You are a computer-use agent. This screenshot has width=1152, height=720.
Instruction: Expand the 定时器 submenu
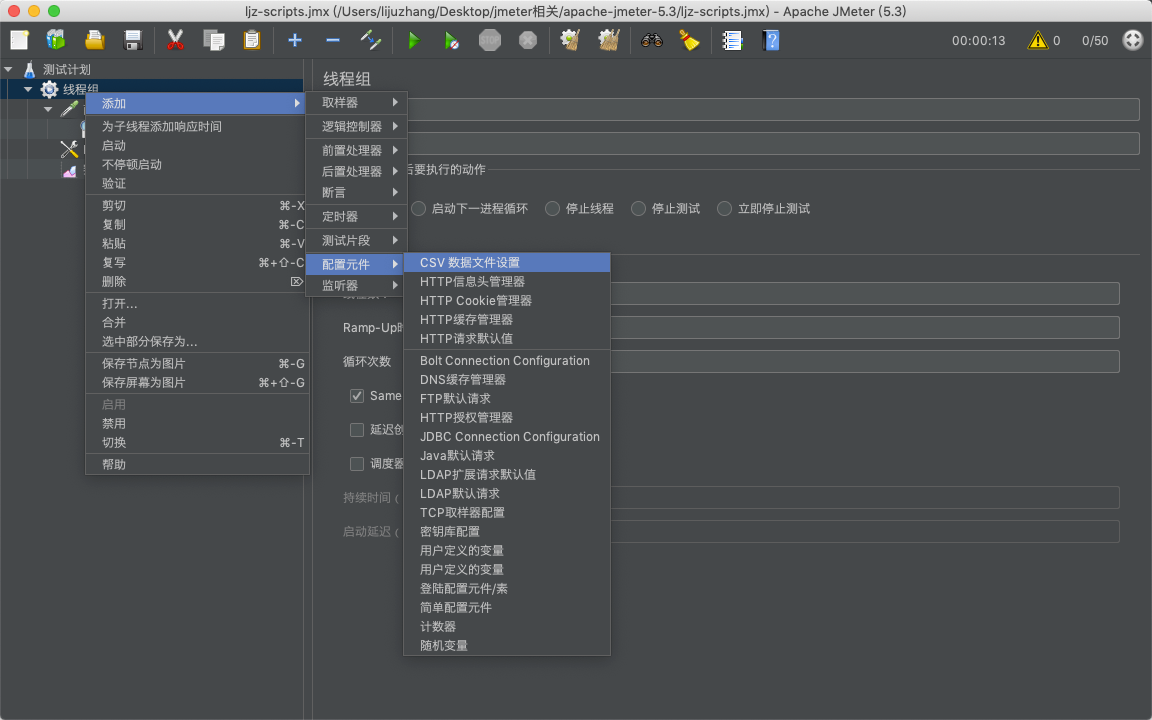tap(356, 216)
